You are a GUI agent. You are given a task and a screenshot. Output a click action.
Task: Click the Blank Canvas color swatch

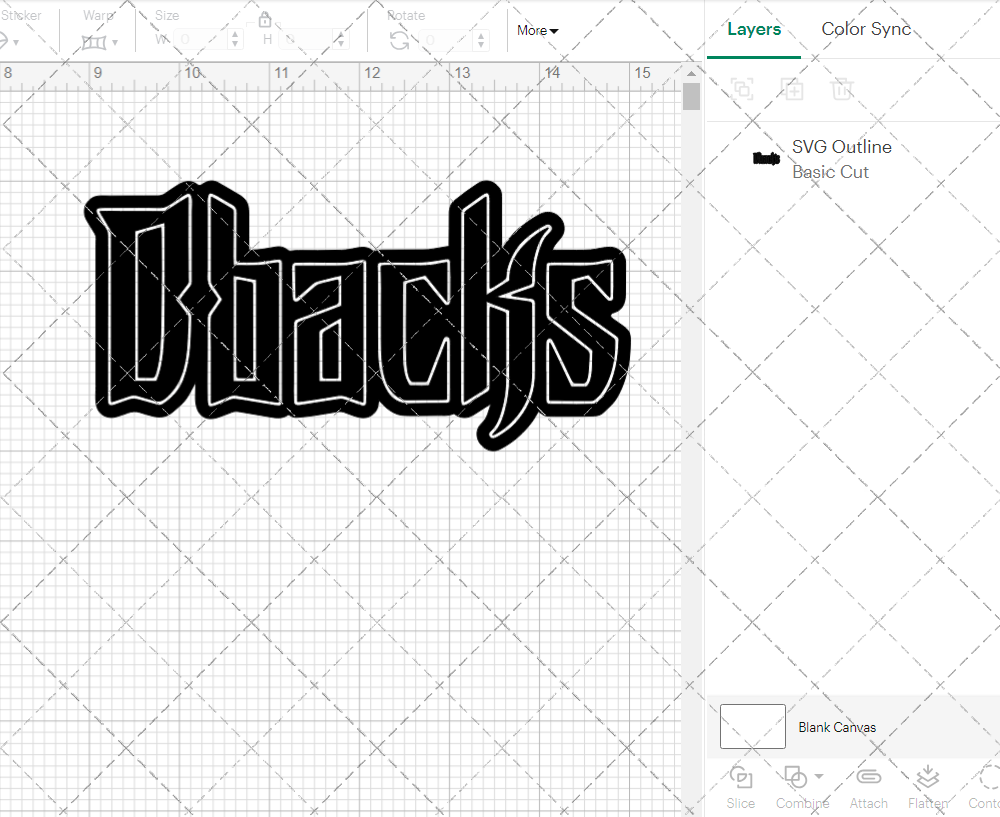tap(752, 726)
